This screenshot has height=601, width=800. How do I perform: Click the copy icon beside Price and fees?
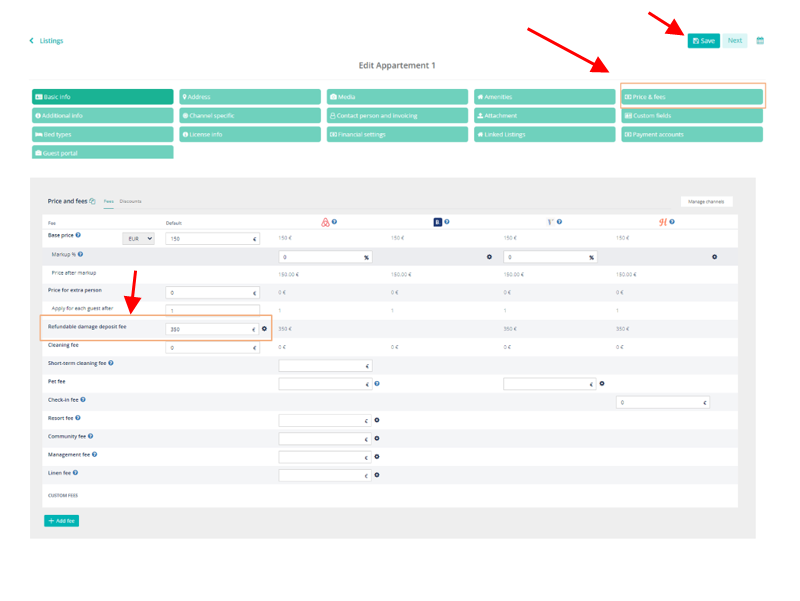click(x=92, y=201)
